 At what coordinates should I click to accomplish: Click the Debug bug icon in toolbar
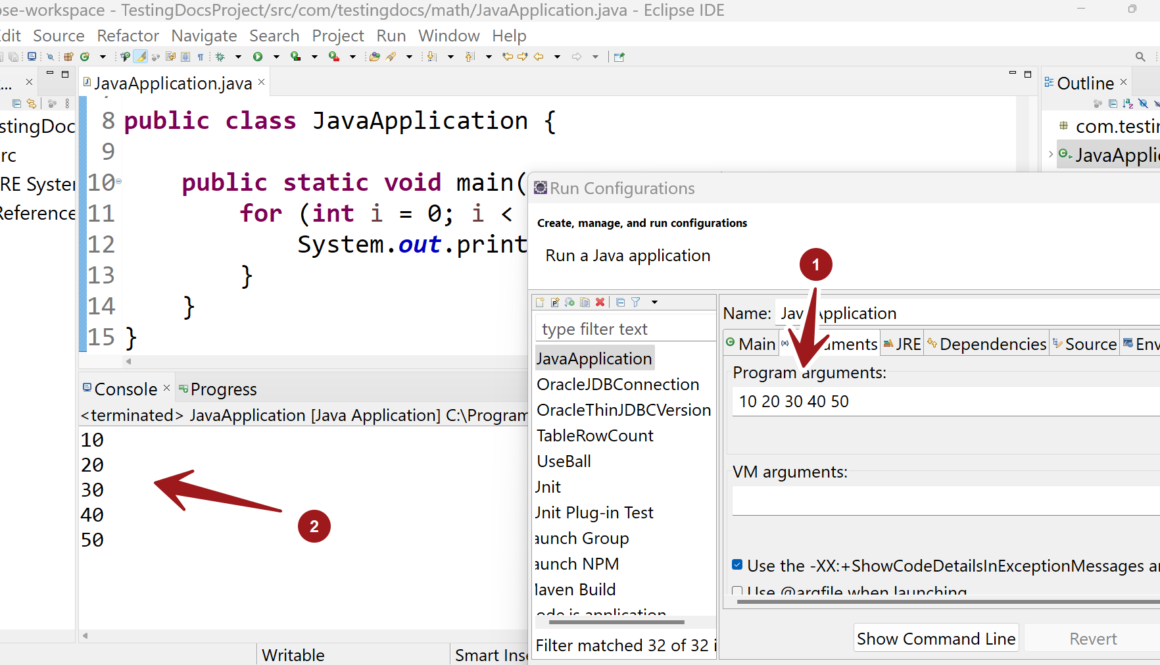220,57
